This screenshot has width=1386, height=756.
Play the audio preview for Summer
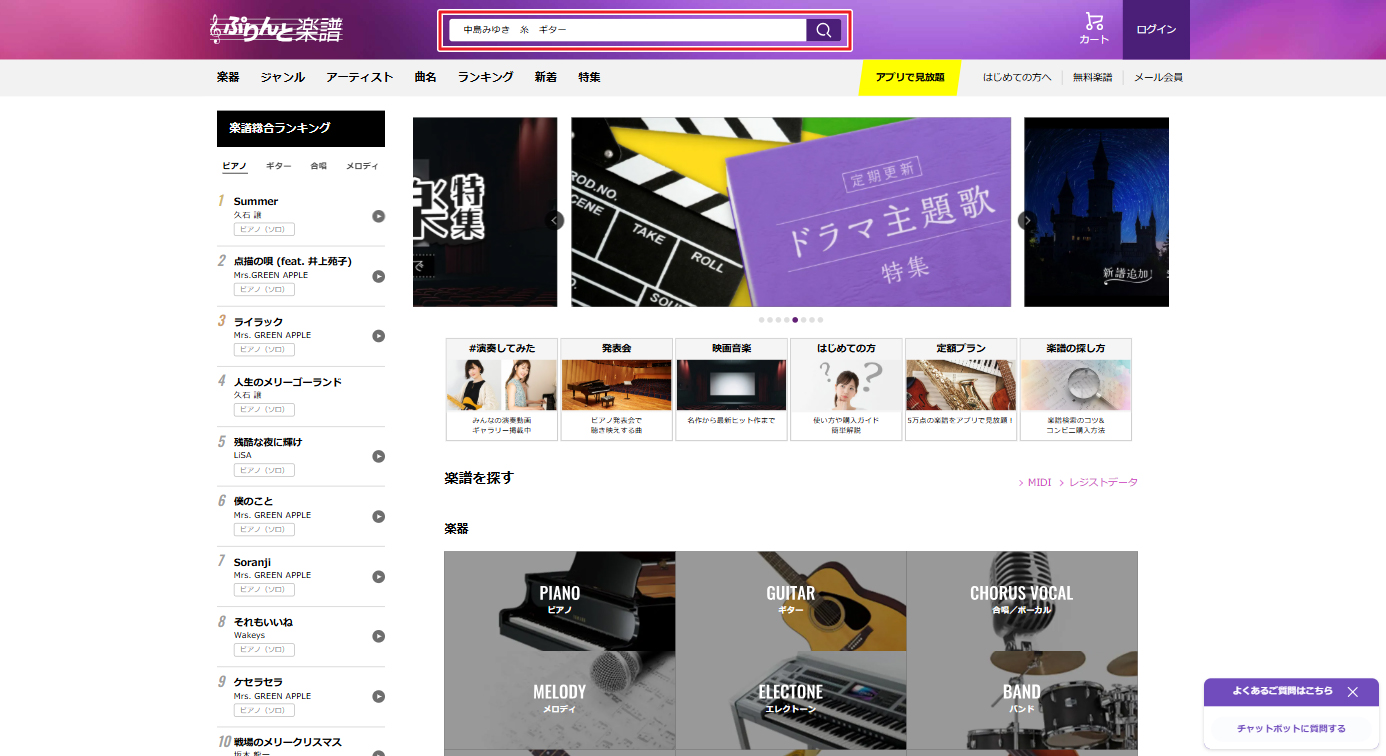378,216
